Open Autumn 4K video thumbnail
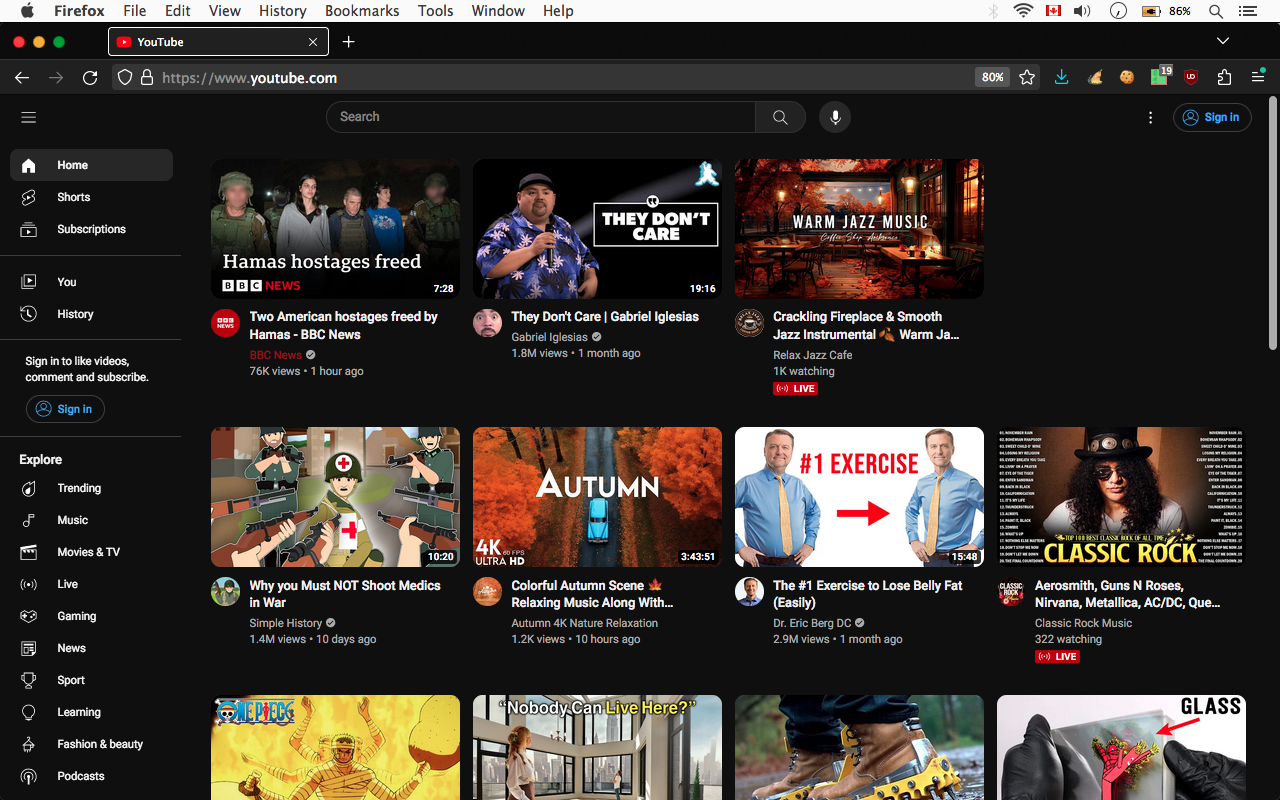1280x800 pixels. (x=597, y=497)
